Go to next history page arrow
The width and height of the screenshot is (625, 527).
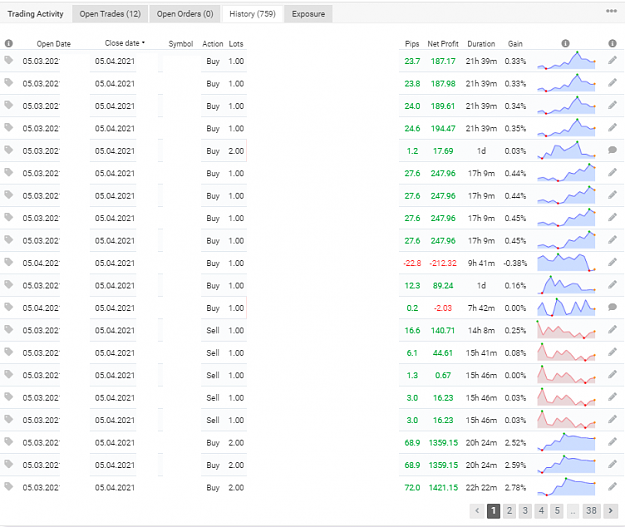click(611, 511)
